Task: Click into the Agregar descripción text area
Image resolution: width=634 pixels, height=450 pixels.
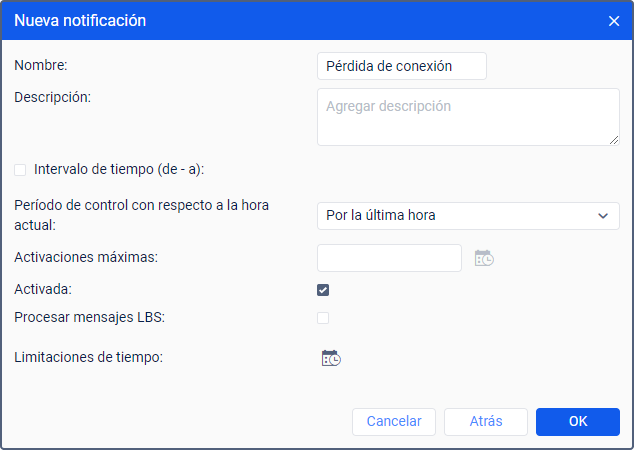Action: pyautogui.click(x=468, y=117)
